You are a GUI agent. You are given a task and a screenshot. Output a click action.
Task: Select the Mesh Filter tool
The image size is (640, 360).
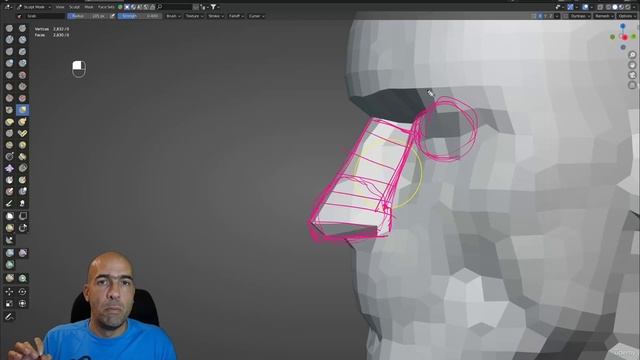click(9, 253)
